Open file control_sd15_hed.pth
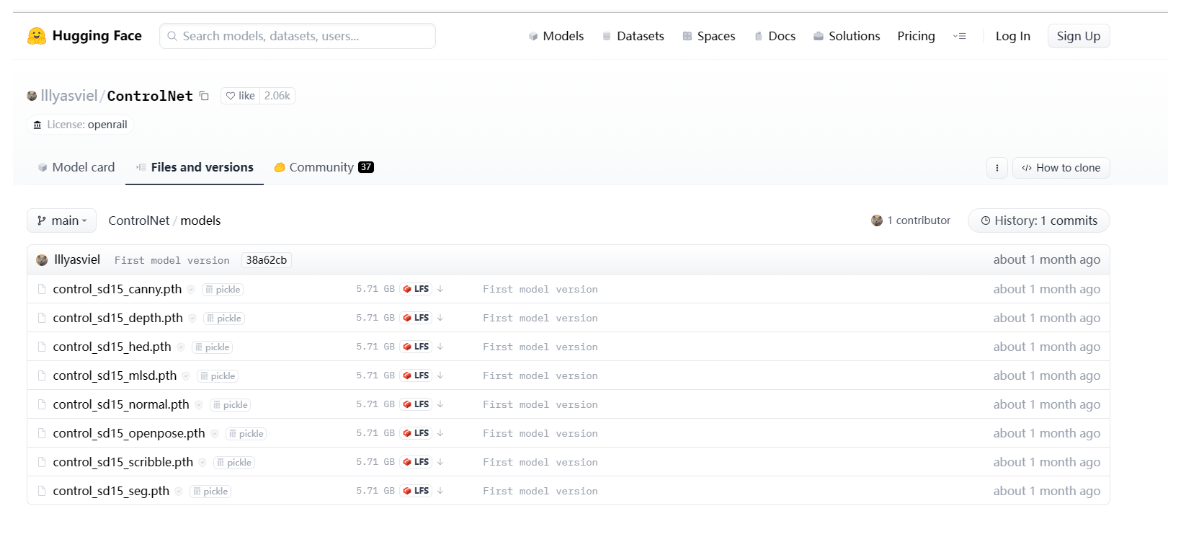This screenshot has height=535, width=1194. click(x=112, y=347)
